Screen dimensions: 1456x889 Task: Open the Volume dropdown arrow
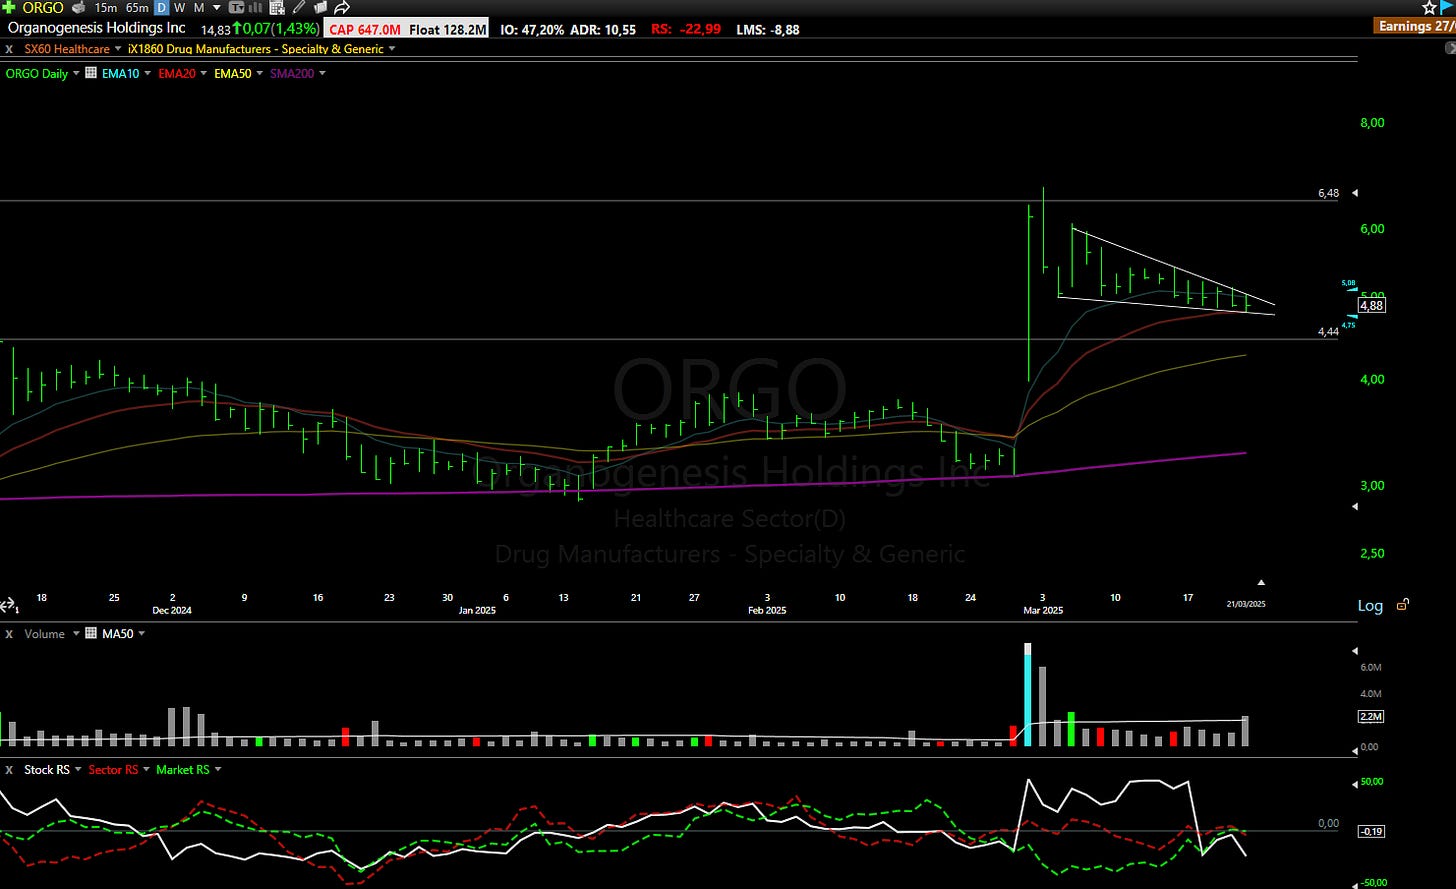click(76, 633)
